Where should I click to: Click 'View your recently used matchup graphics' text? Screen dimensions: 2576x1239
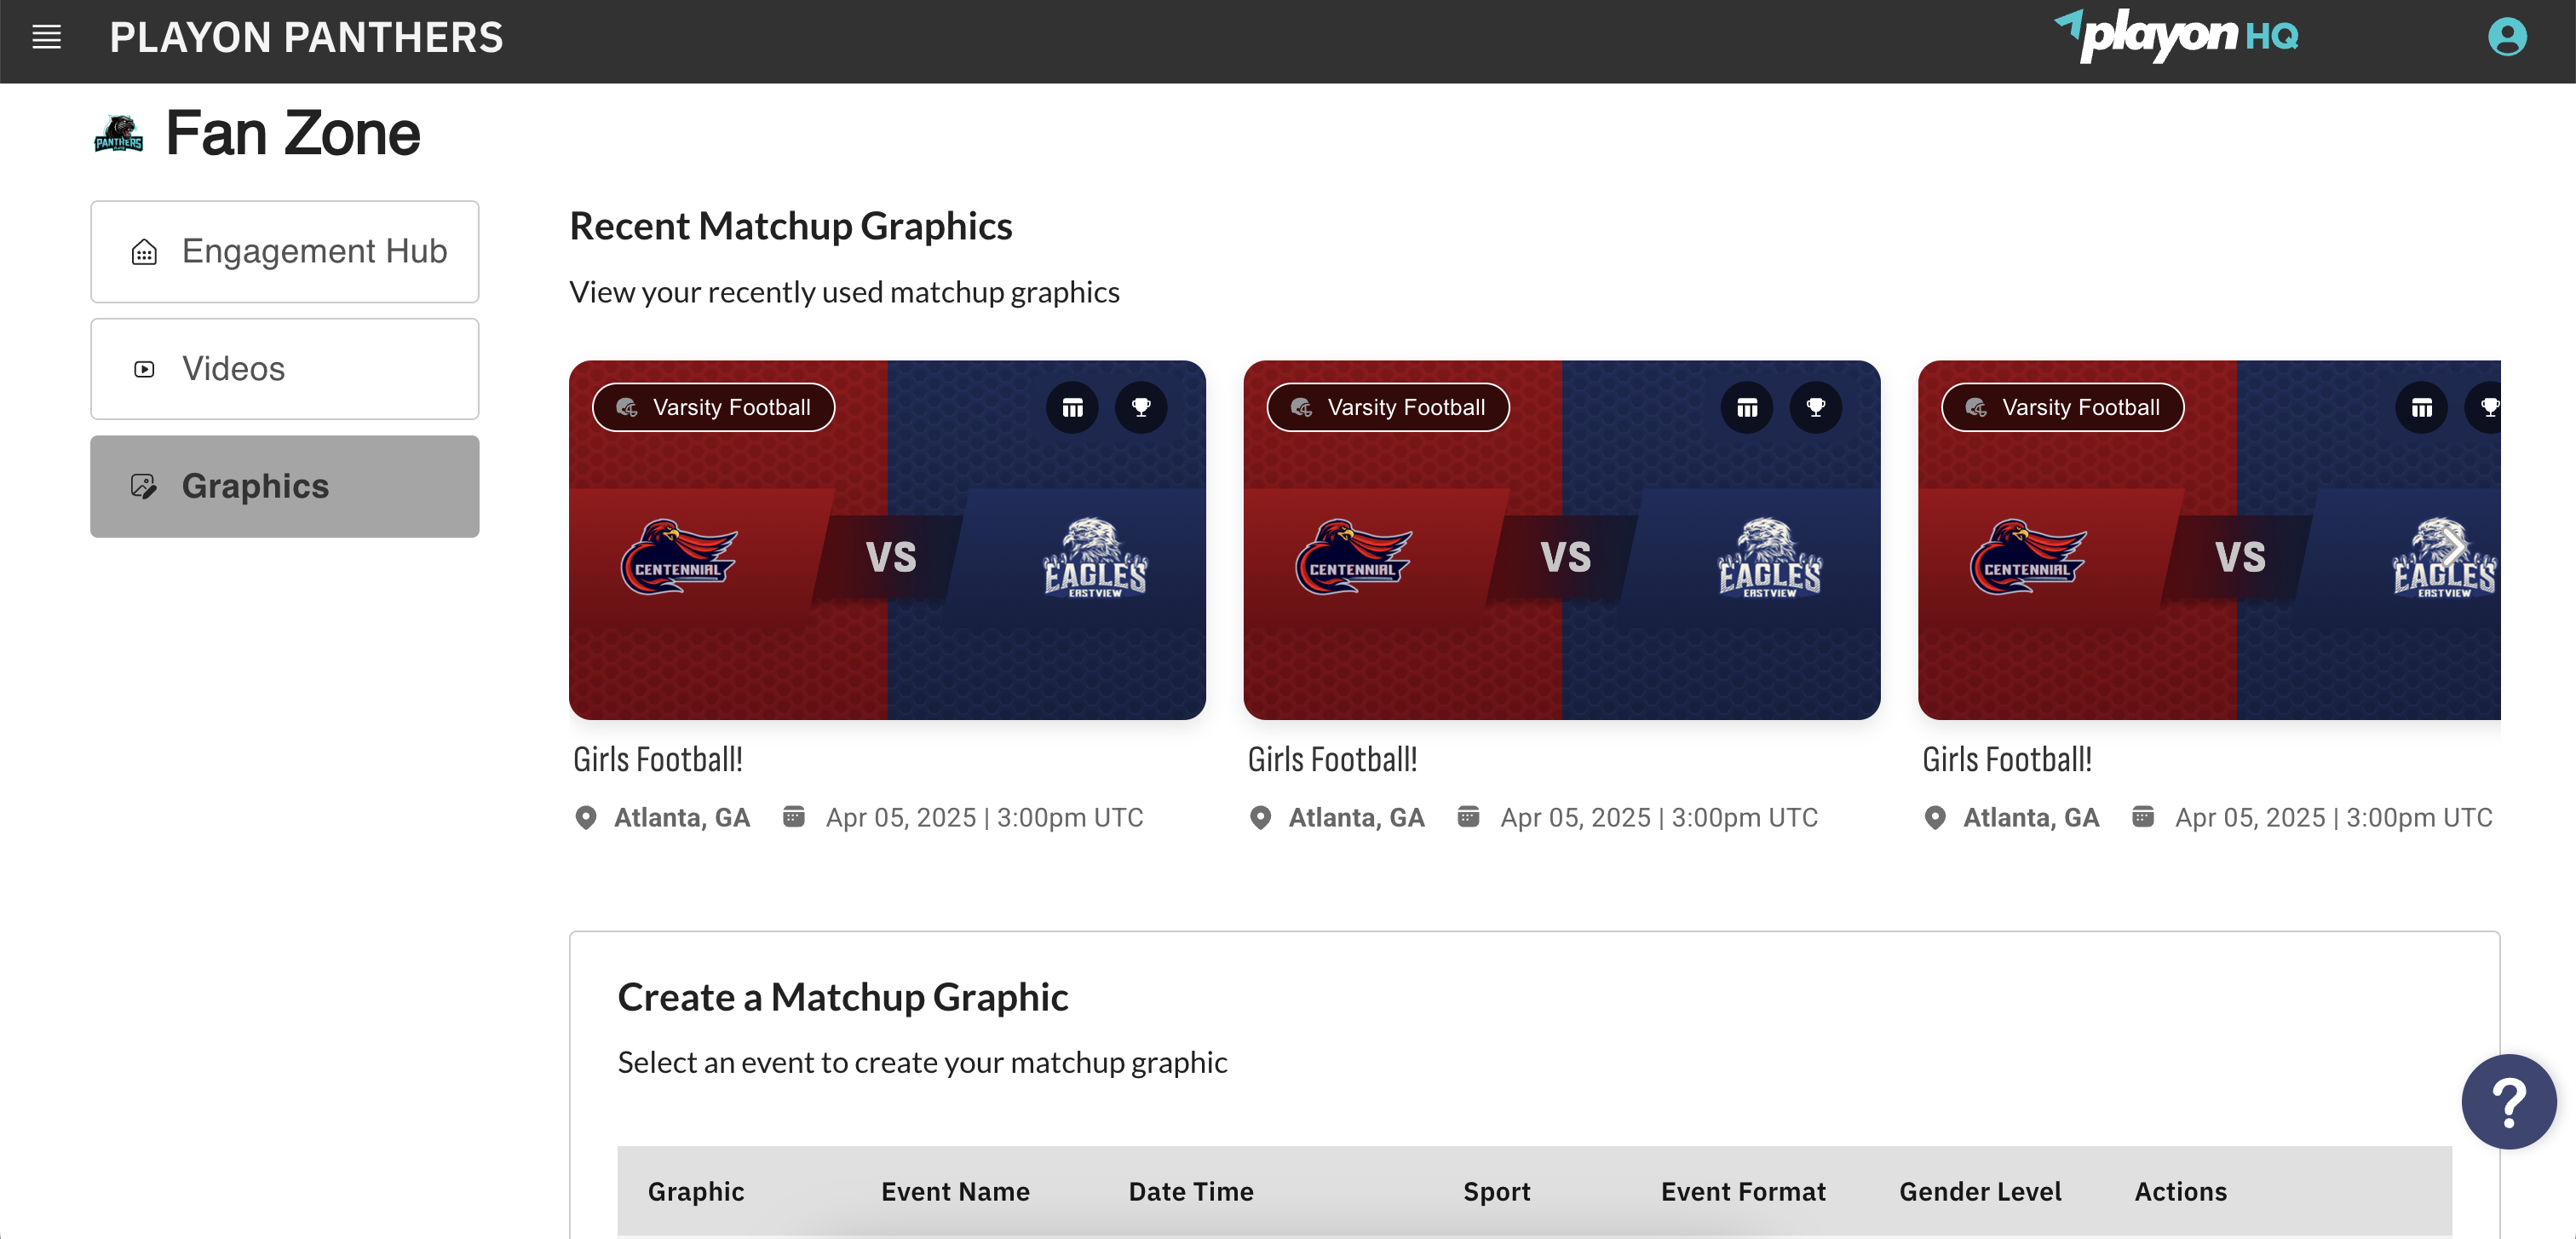(x=844, y=292)
